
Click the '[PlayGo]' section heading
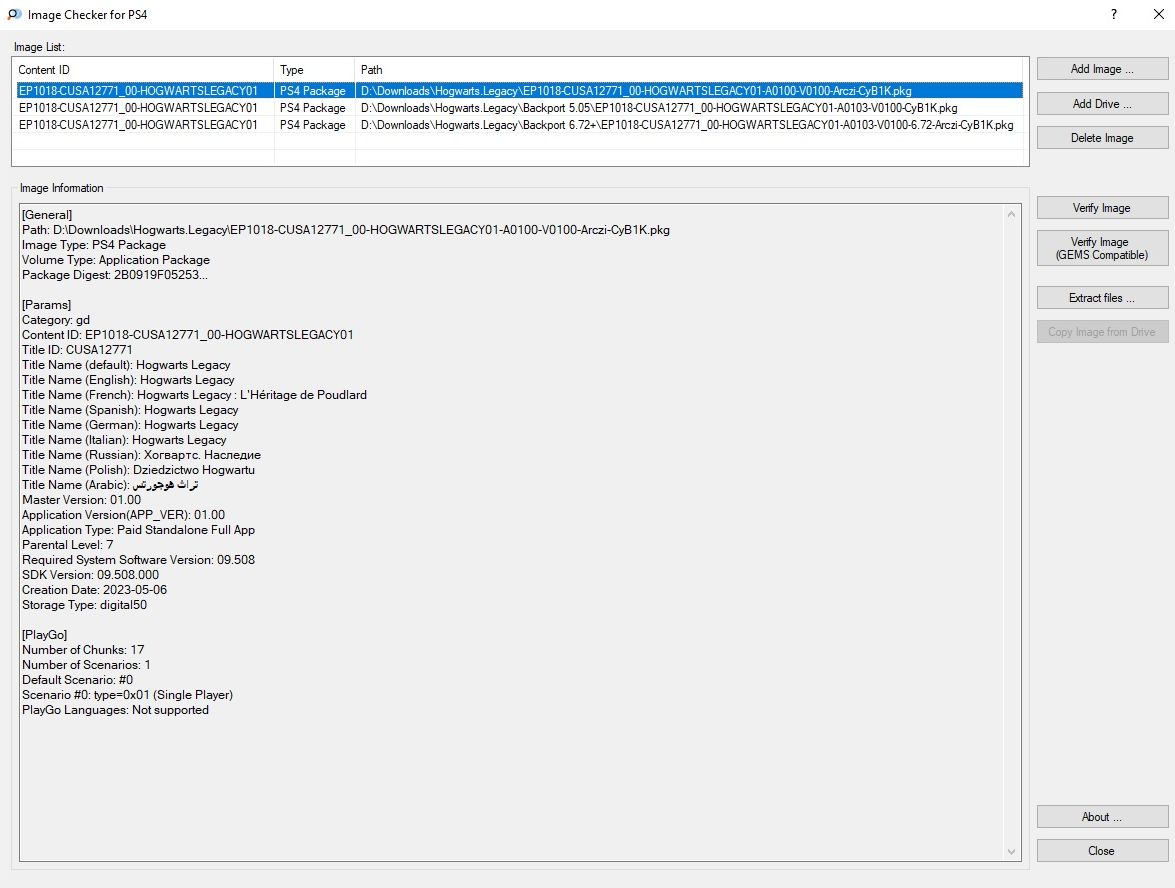click(x=45, y=635)
